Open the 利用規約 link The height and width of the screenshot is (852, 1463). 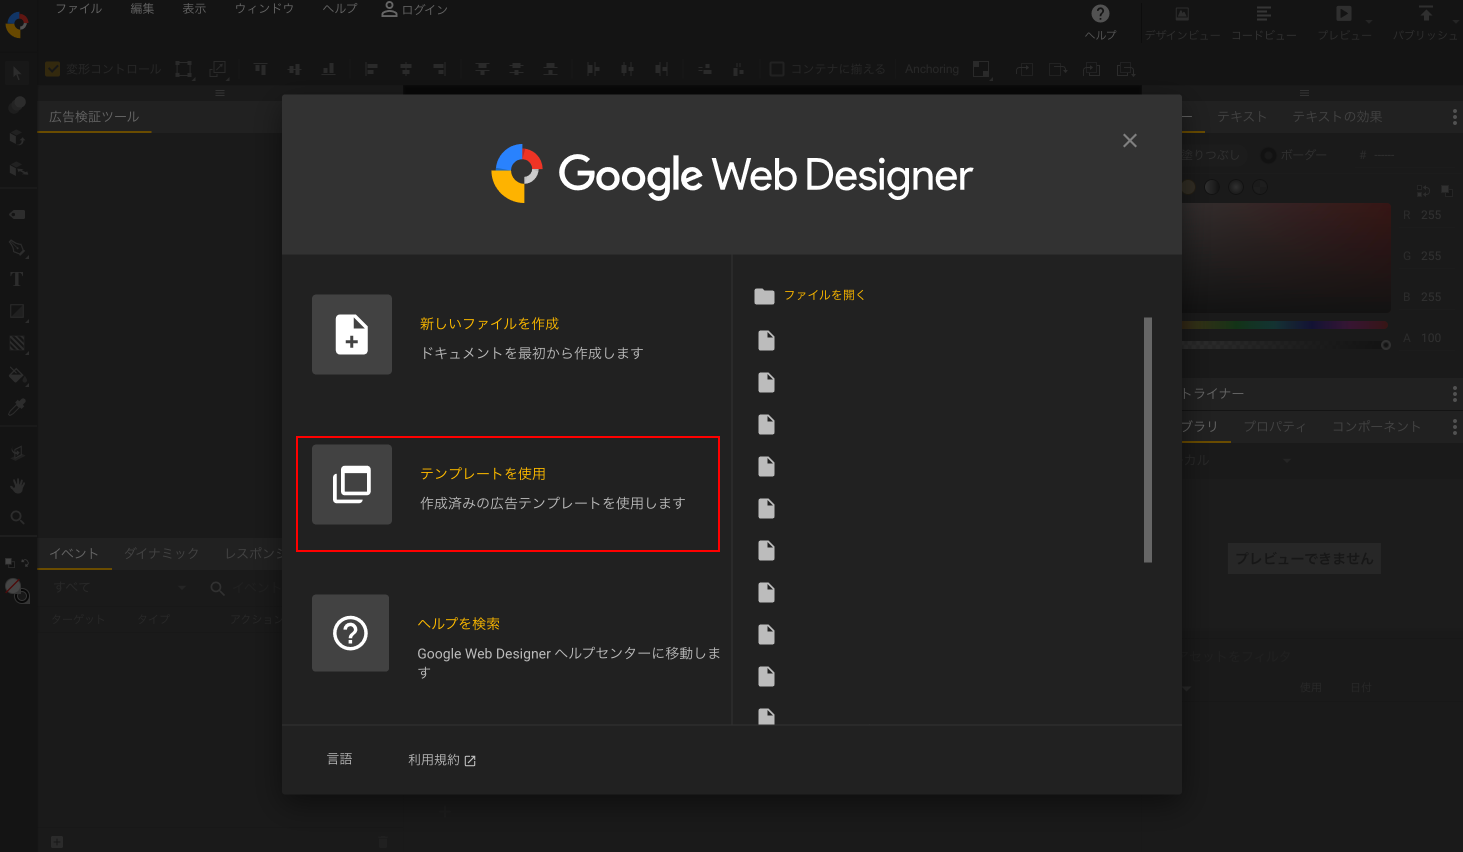[x=441, y=760]
